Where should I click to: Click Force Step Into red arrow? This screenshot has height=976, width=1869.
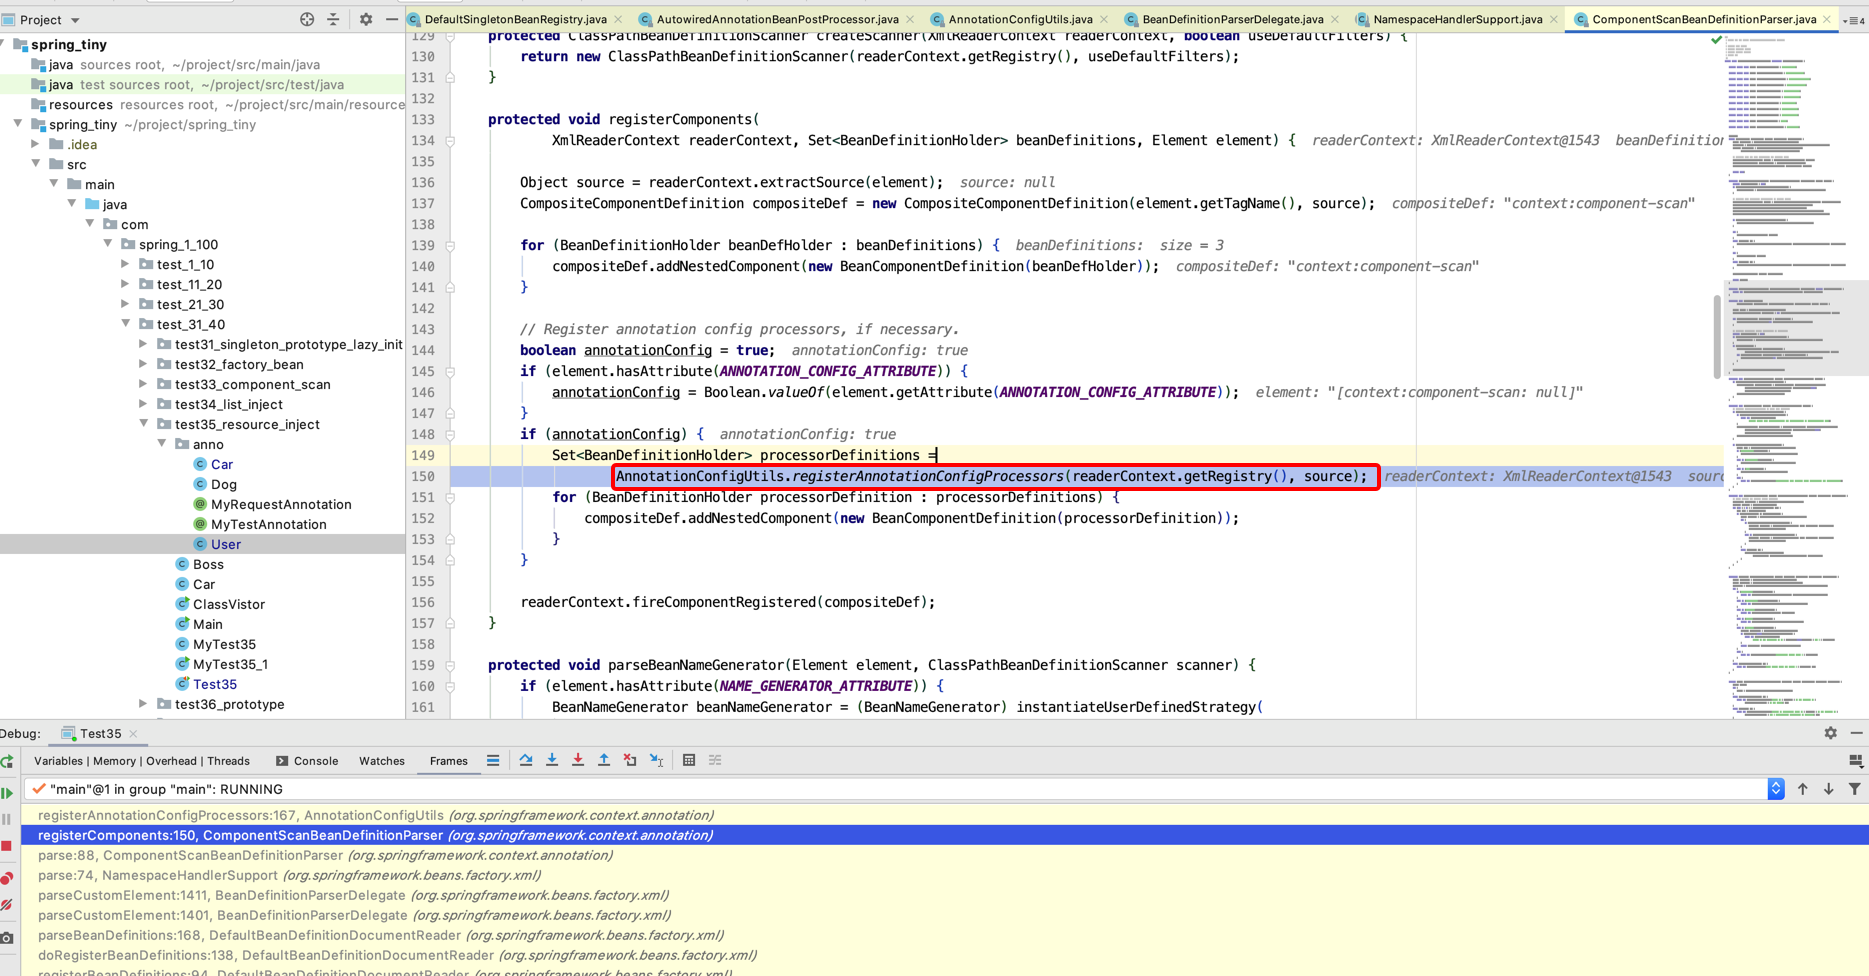(x=578, y=761)
